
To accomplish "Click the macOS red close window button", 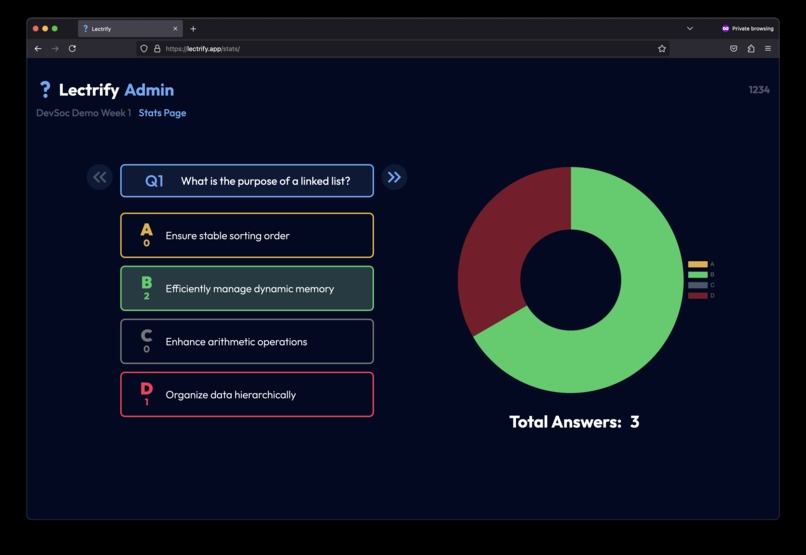I will pos(35,29).
